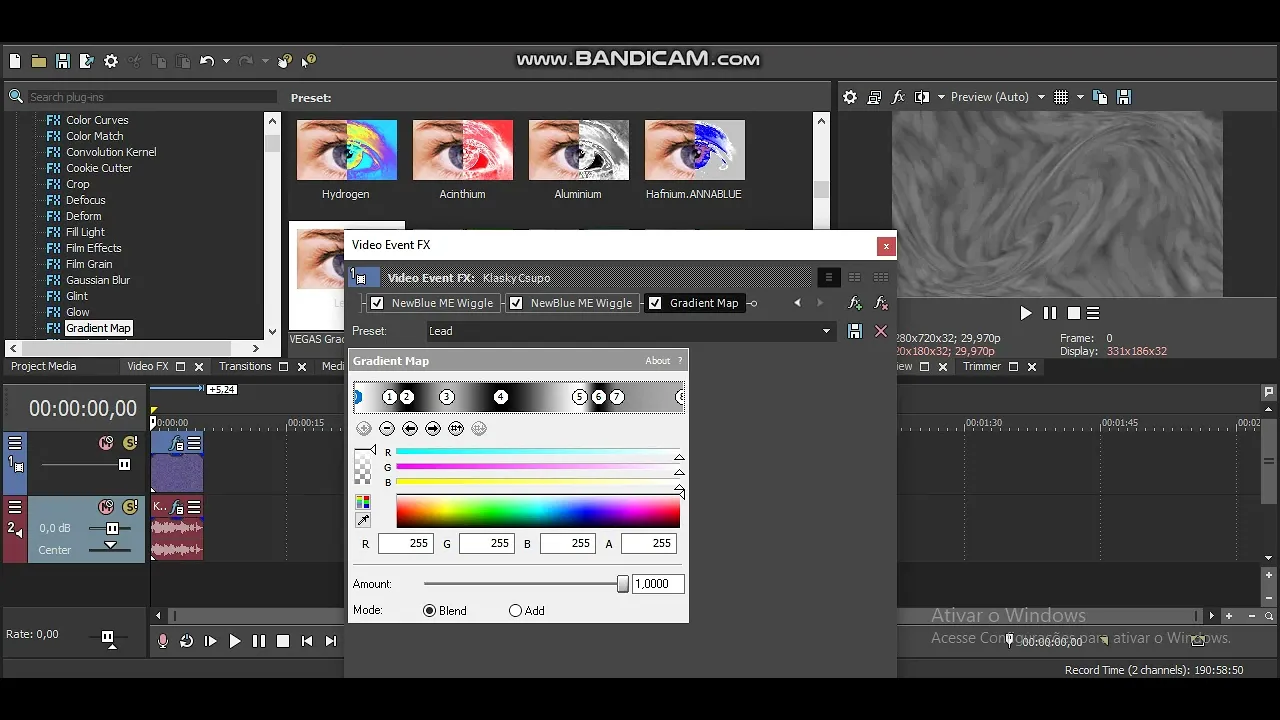Mute audio track 2
Image resolution: width=1280 pixels, height=720 pixels.
pos(106,507)
